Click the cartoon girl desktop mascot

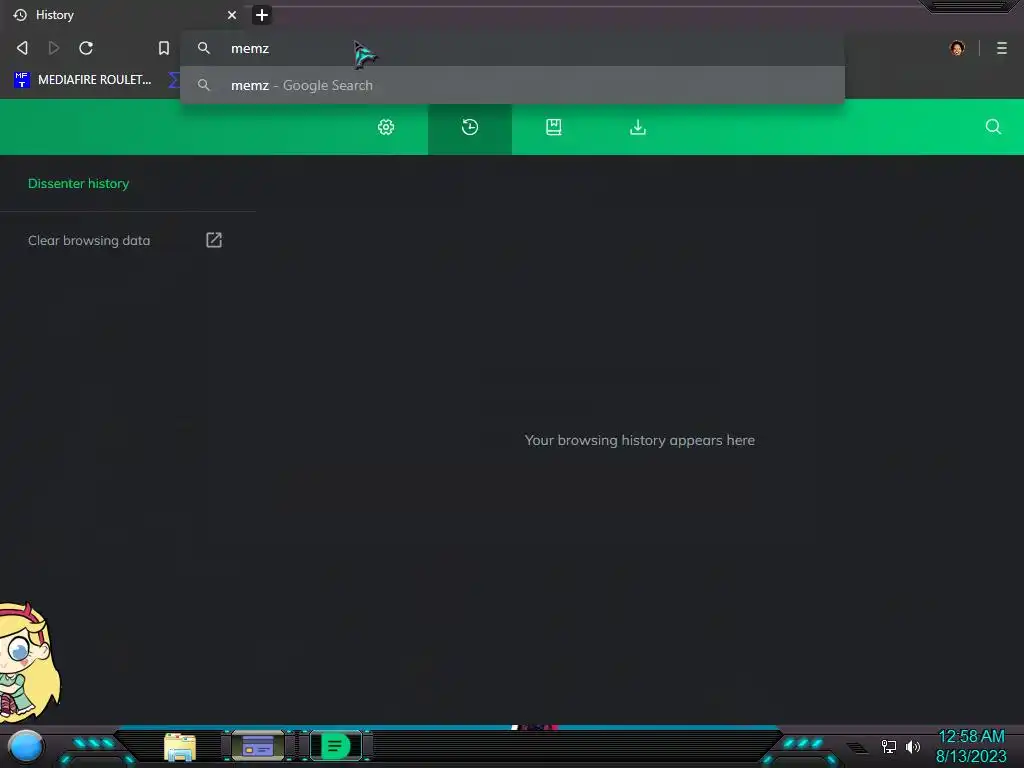pyautogui.click(x=29, y=662)
